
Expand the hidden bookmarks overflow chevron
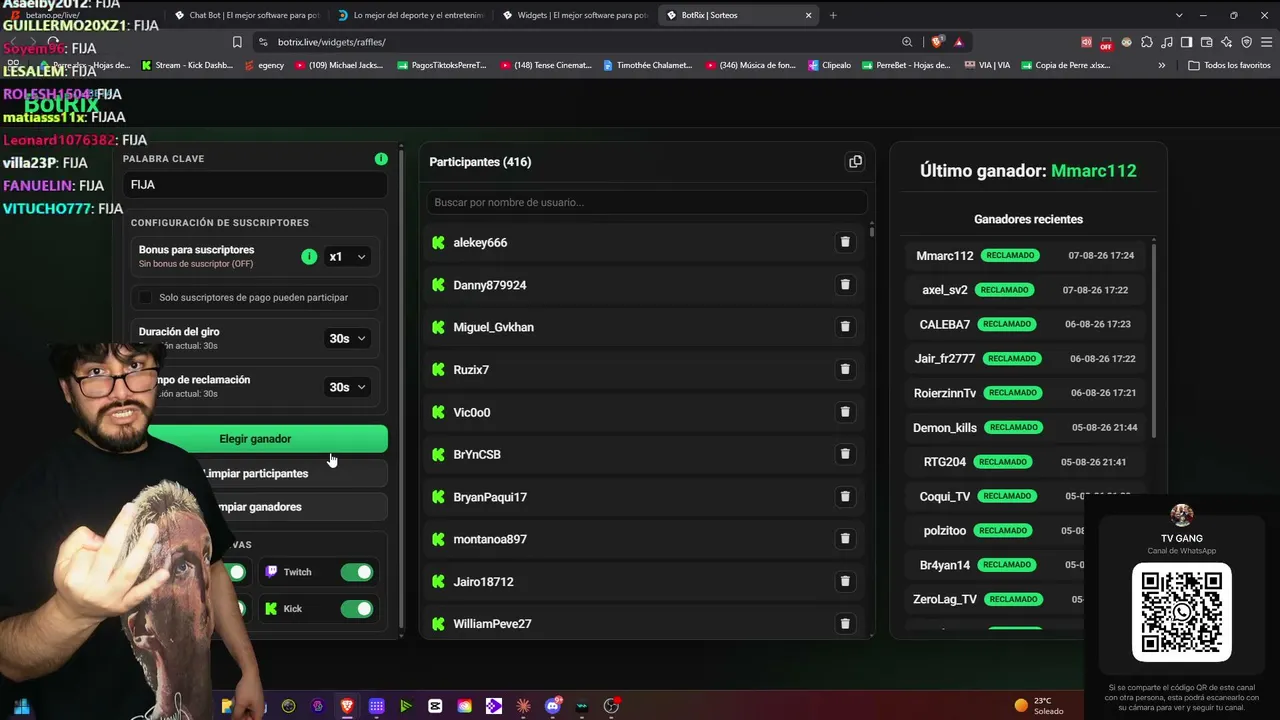click(x=1161, y=65)
